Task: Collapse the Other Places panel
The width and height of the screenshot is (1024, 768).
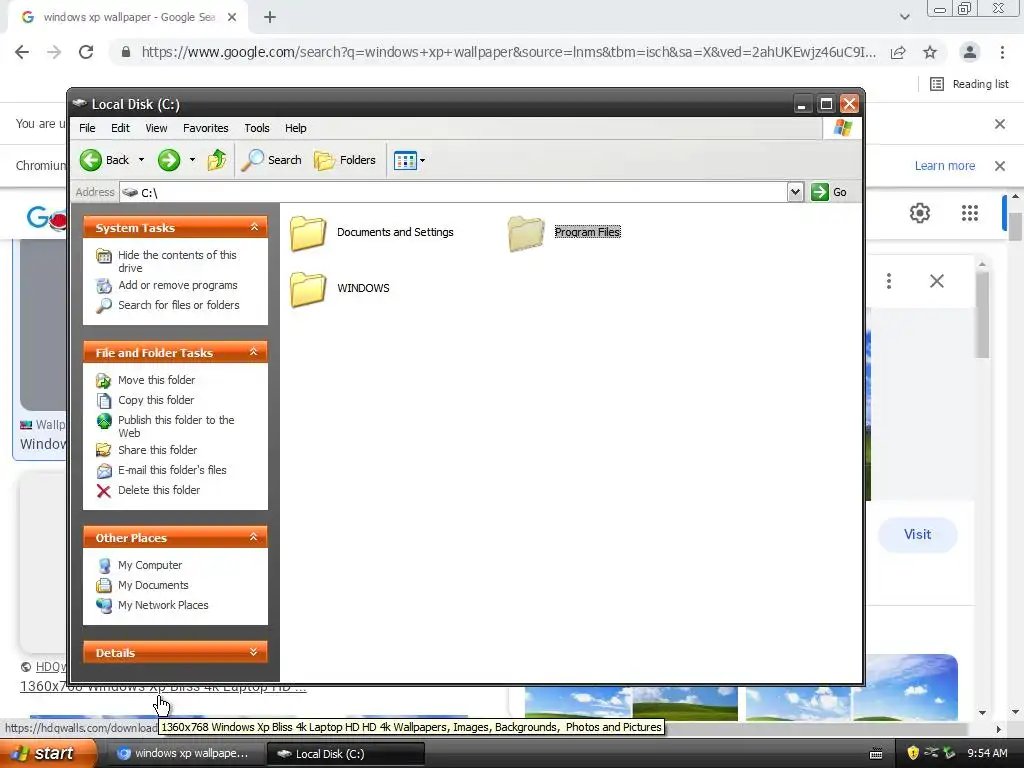Action: point(254,537)
